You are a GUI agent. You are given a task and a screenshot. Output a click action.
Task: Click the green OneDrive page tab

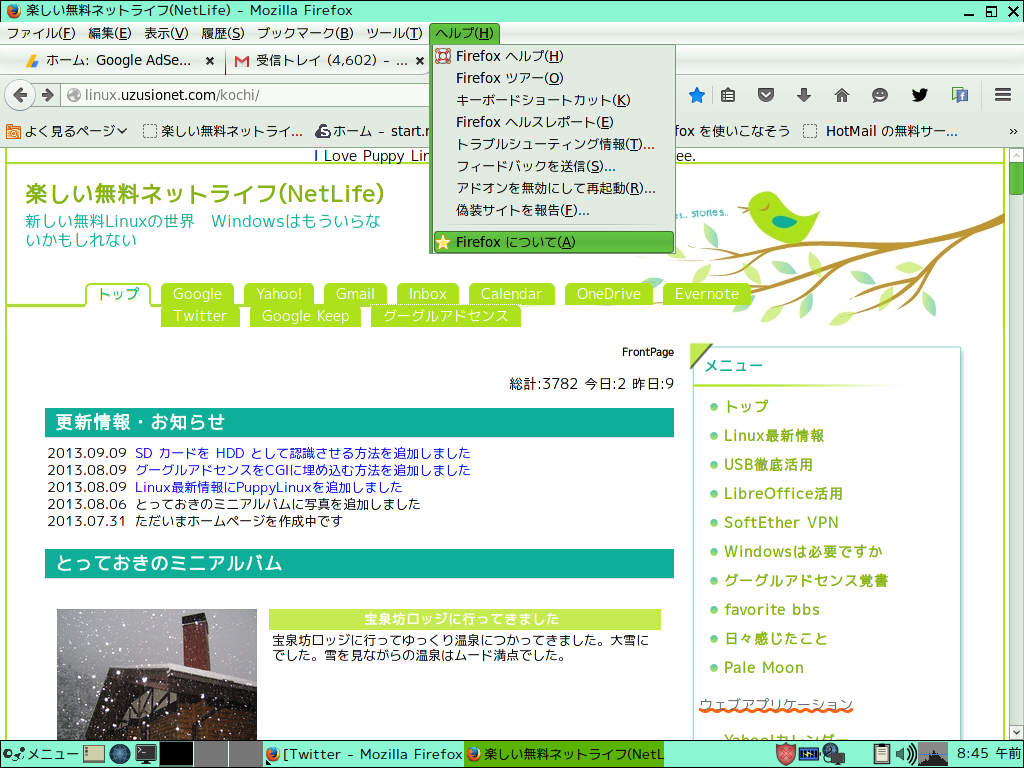(609, 295)
